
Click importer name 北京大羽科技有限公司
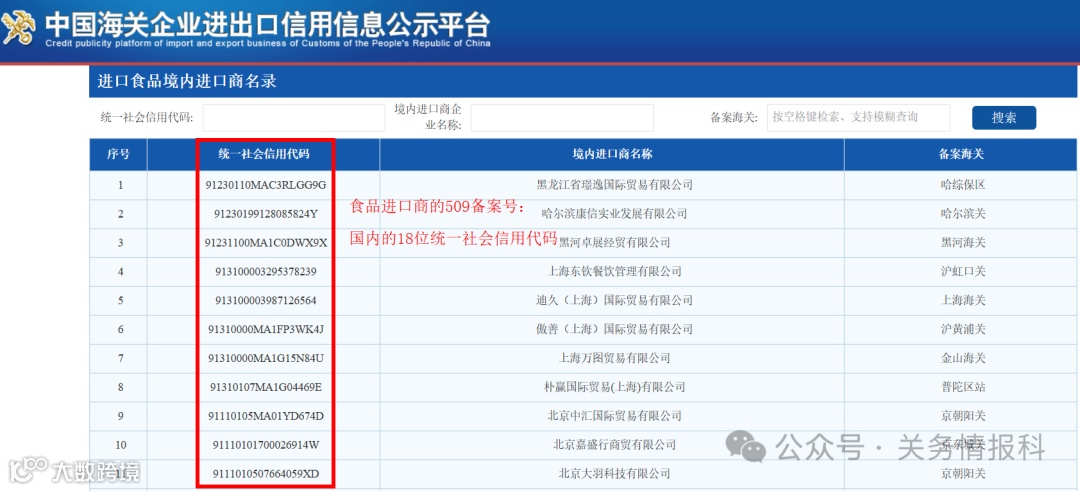[614, 474]
